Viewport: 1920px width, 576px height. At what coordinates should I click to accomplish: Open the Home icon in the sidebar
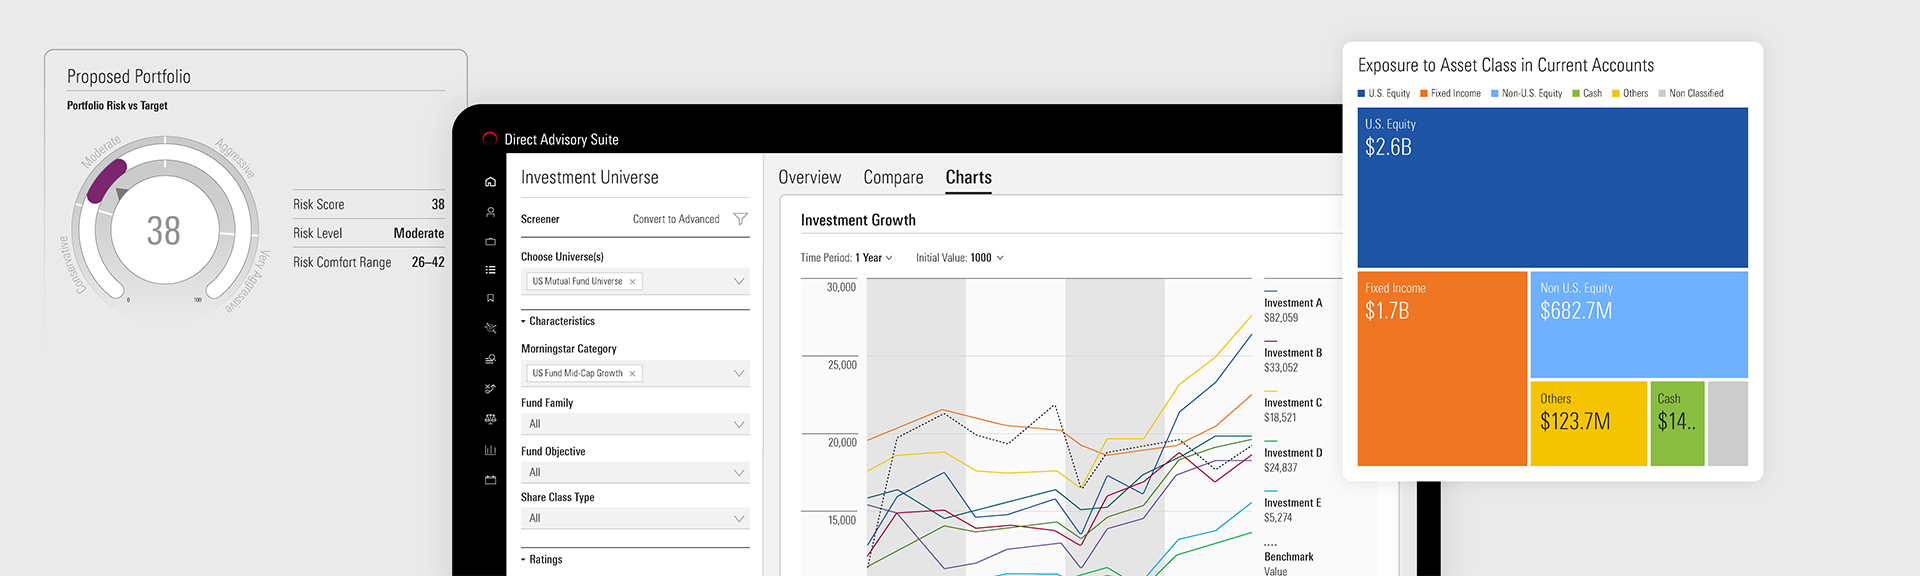(x=490, y=182)
